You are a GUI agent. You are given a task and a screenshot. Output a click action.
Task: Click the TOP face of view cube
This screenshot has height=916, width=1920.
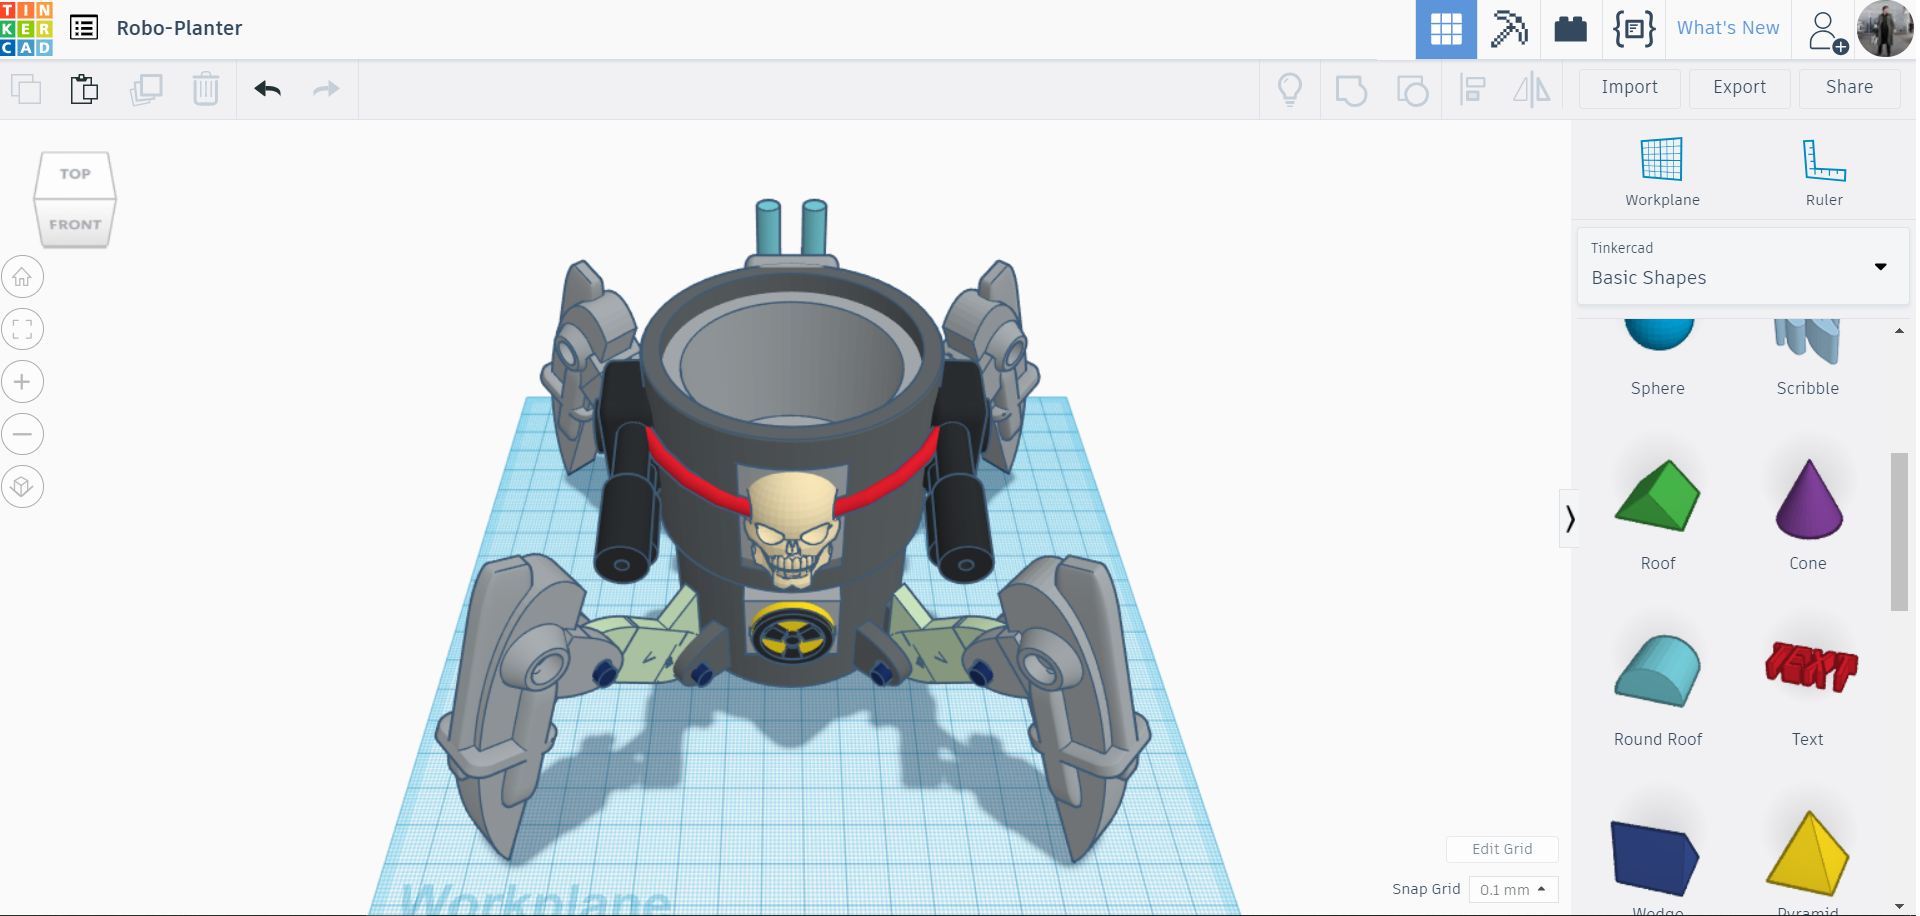tap(75, 174)
